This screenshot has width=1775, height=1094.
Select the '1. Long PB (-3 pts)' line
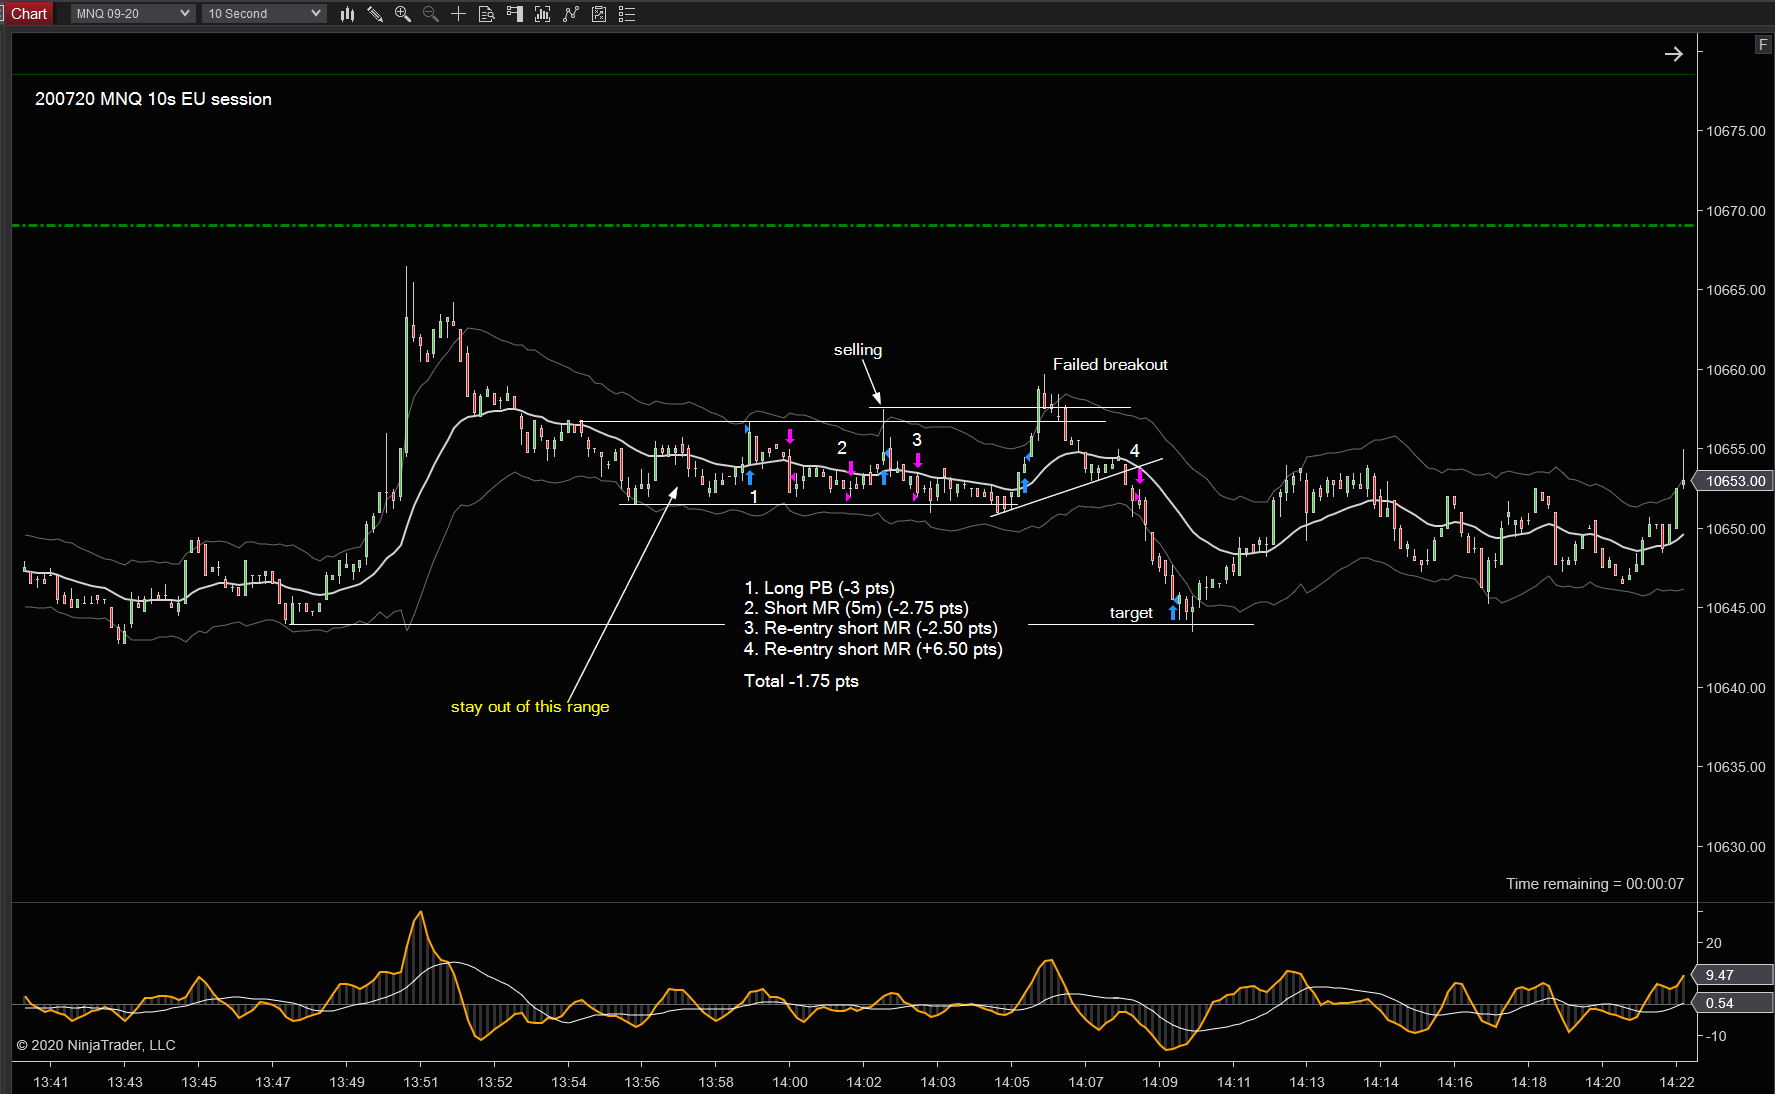(819, 588)
